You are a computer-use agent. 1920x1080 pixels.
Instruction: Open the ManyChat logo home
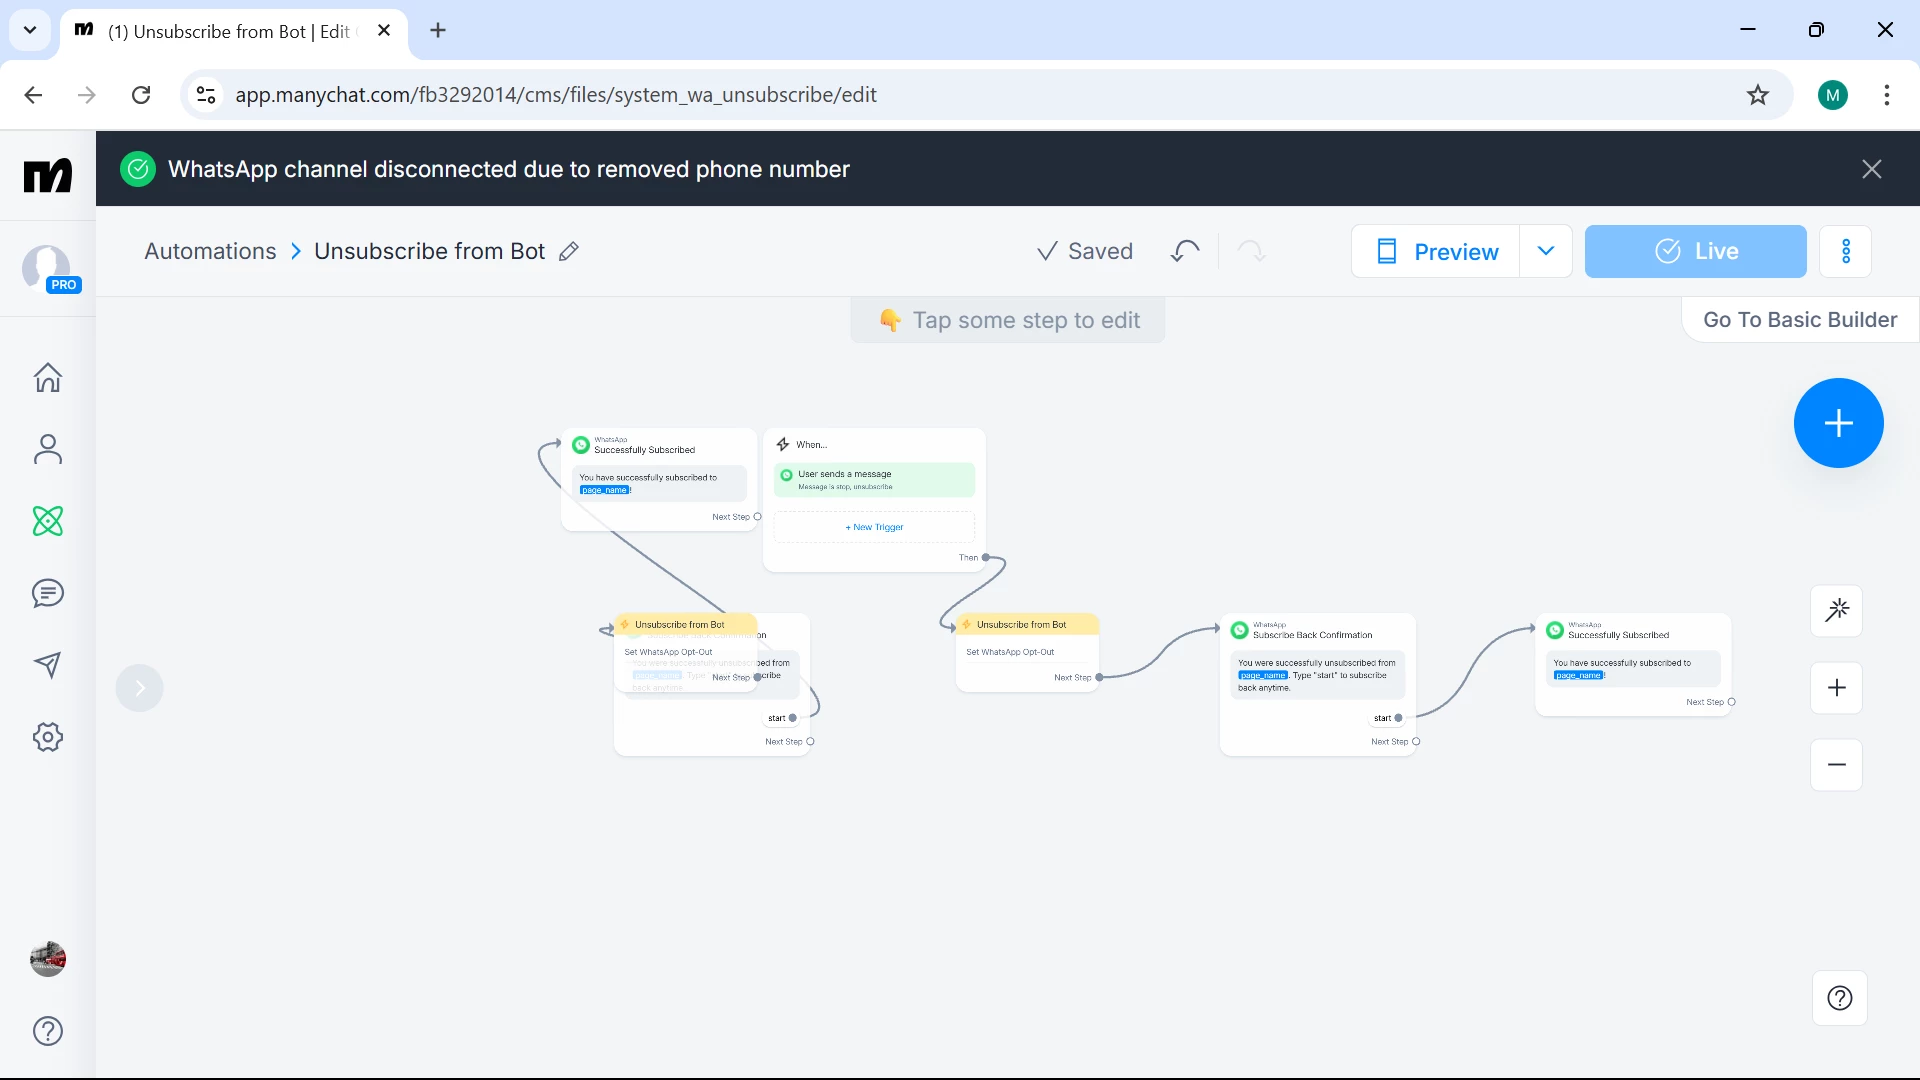click(48, 175)
